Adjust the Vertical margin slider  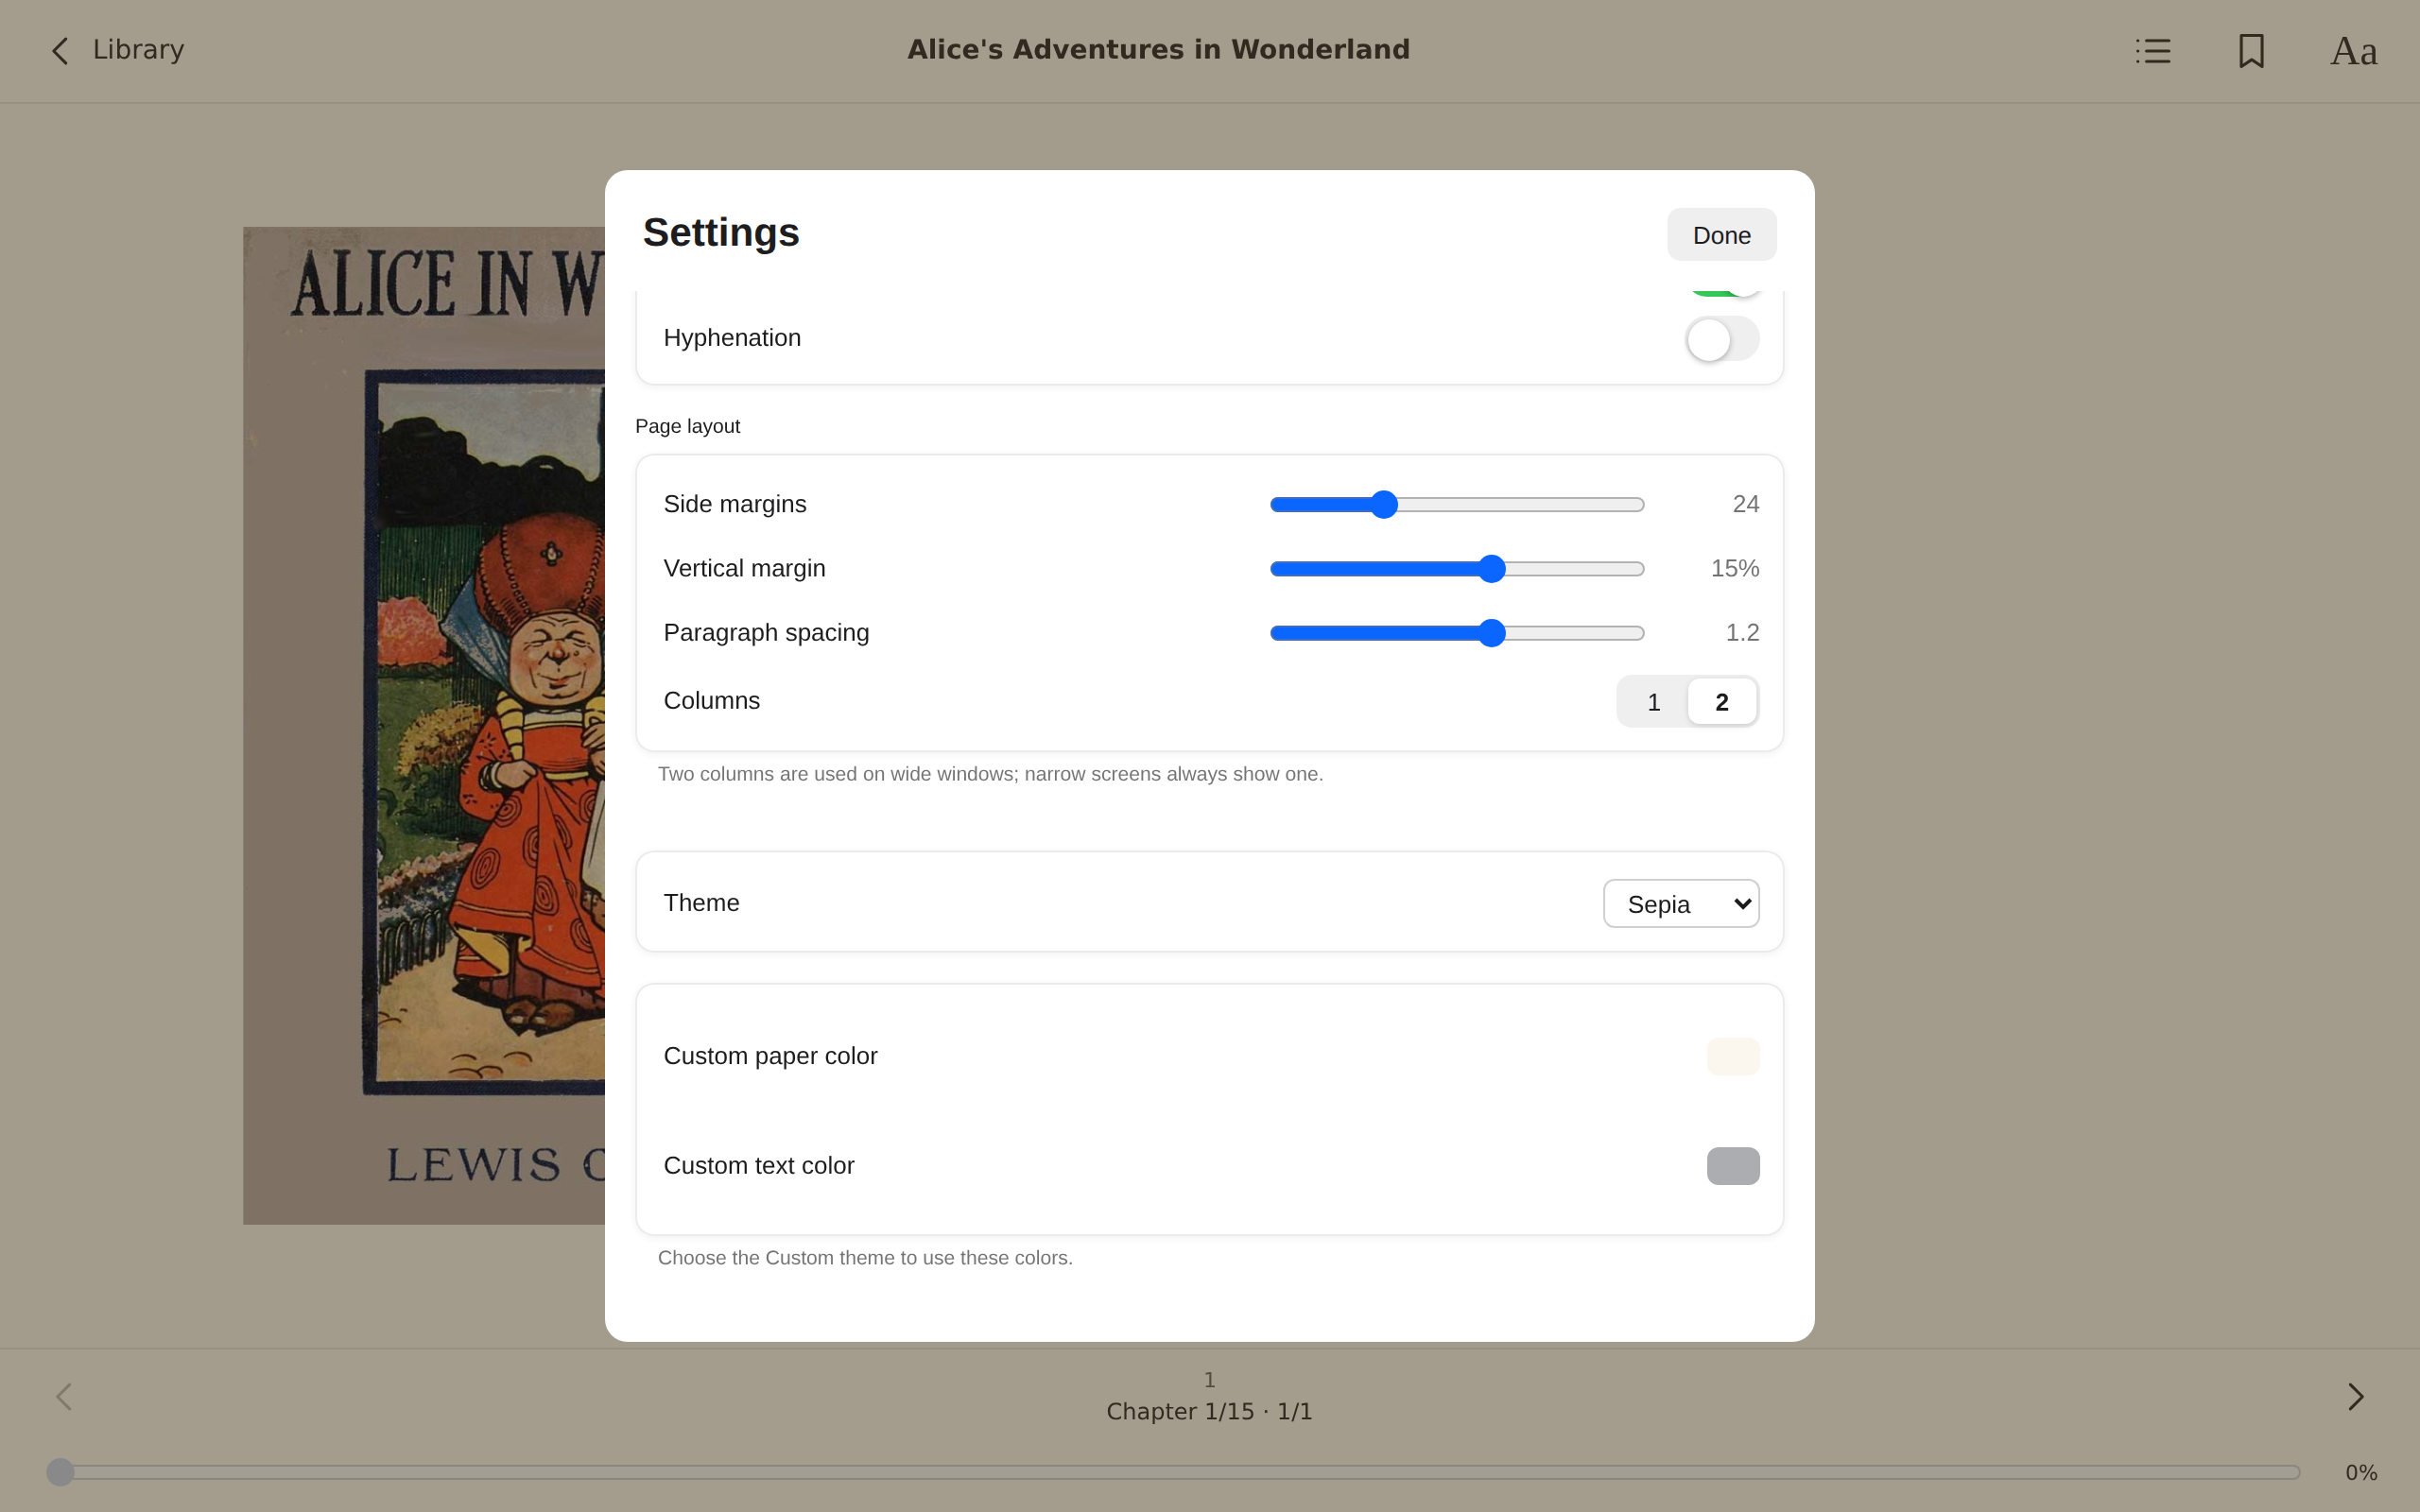1457,568
